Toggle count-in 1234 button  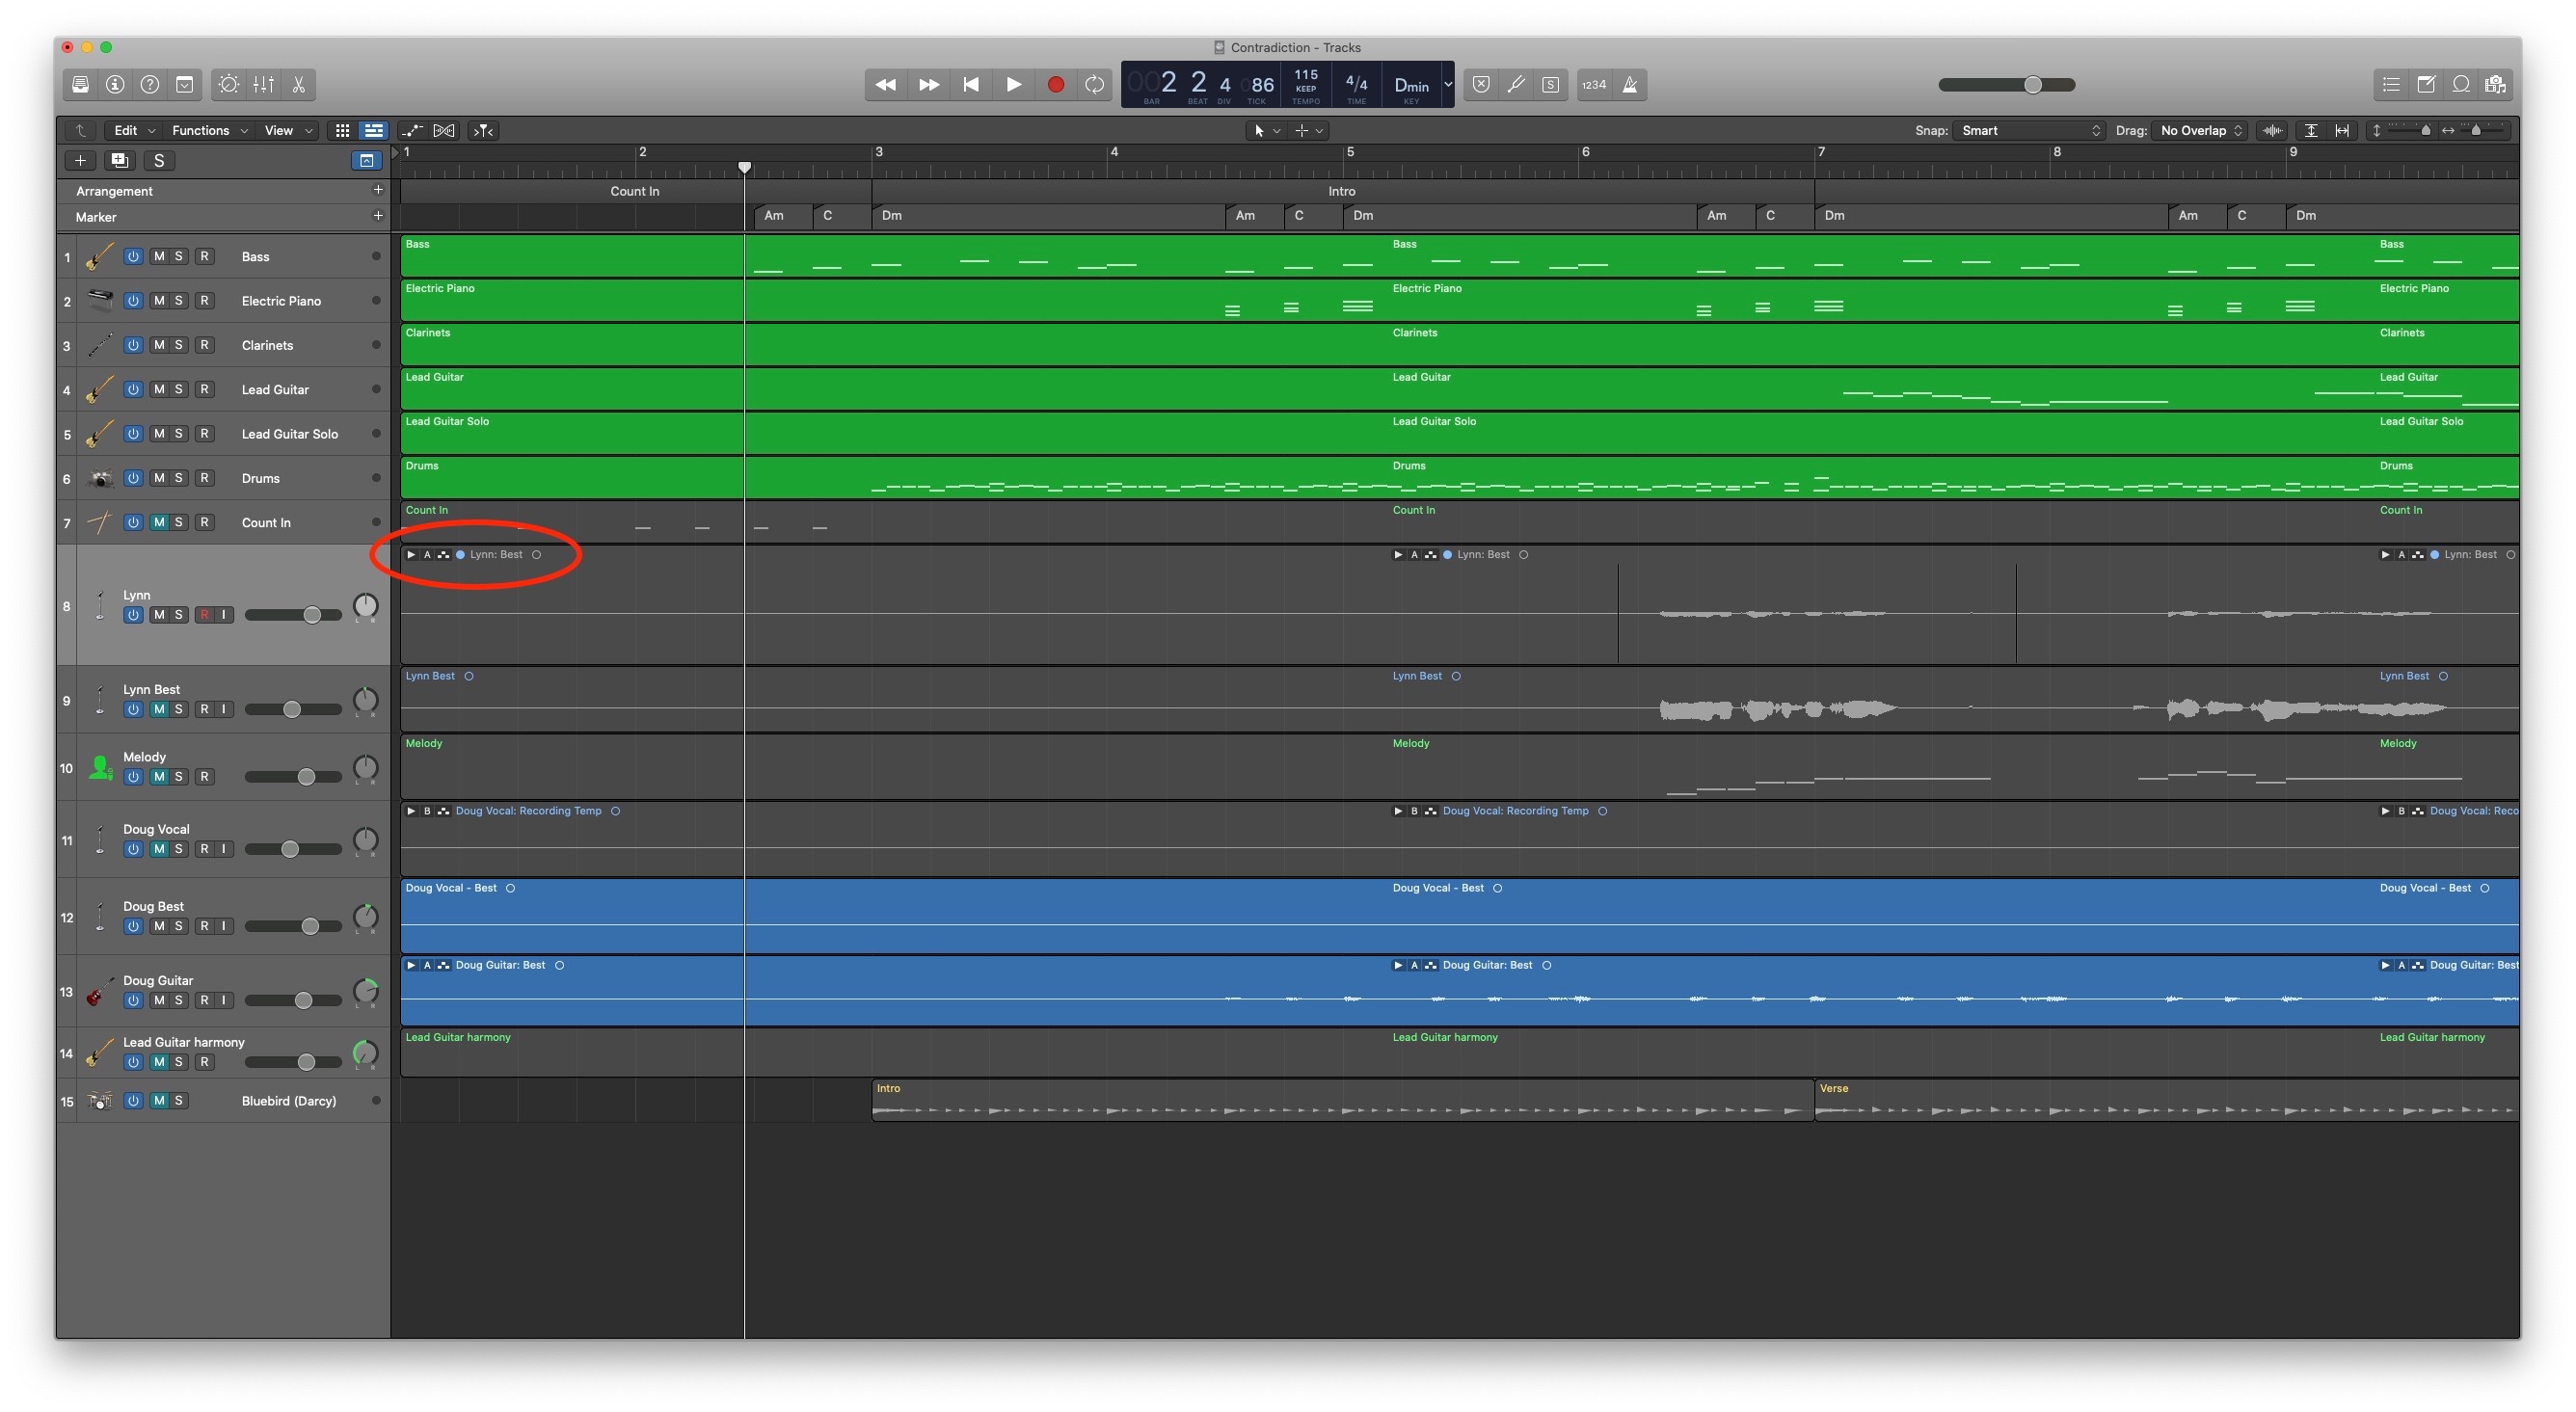click(x=1594, y=85)
